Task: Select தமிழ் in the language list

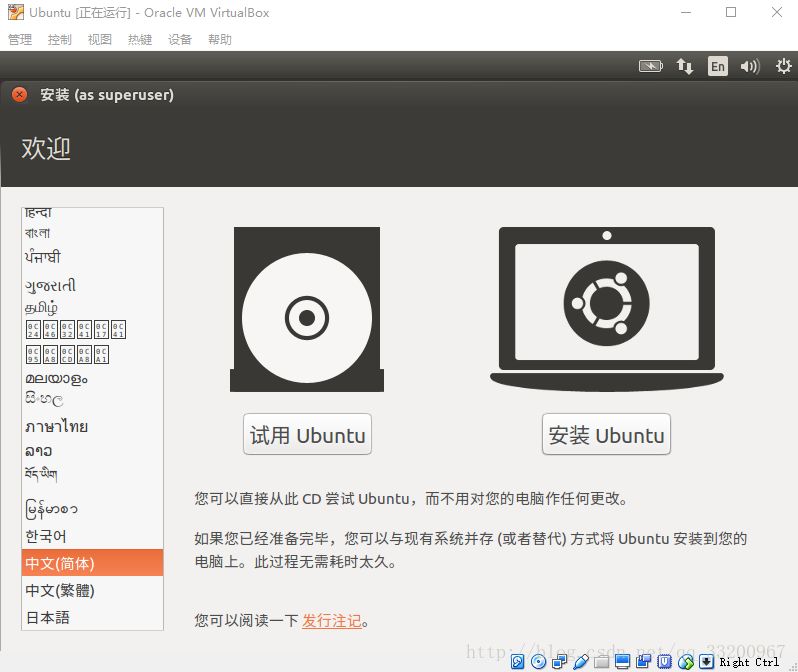Action: coord(92,307)
